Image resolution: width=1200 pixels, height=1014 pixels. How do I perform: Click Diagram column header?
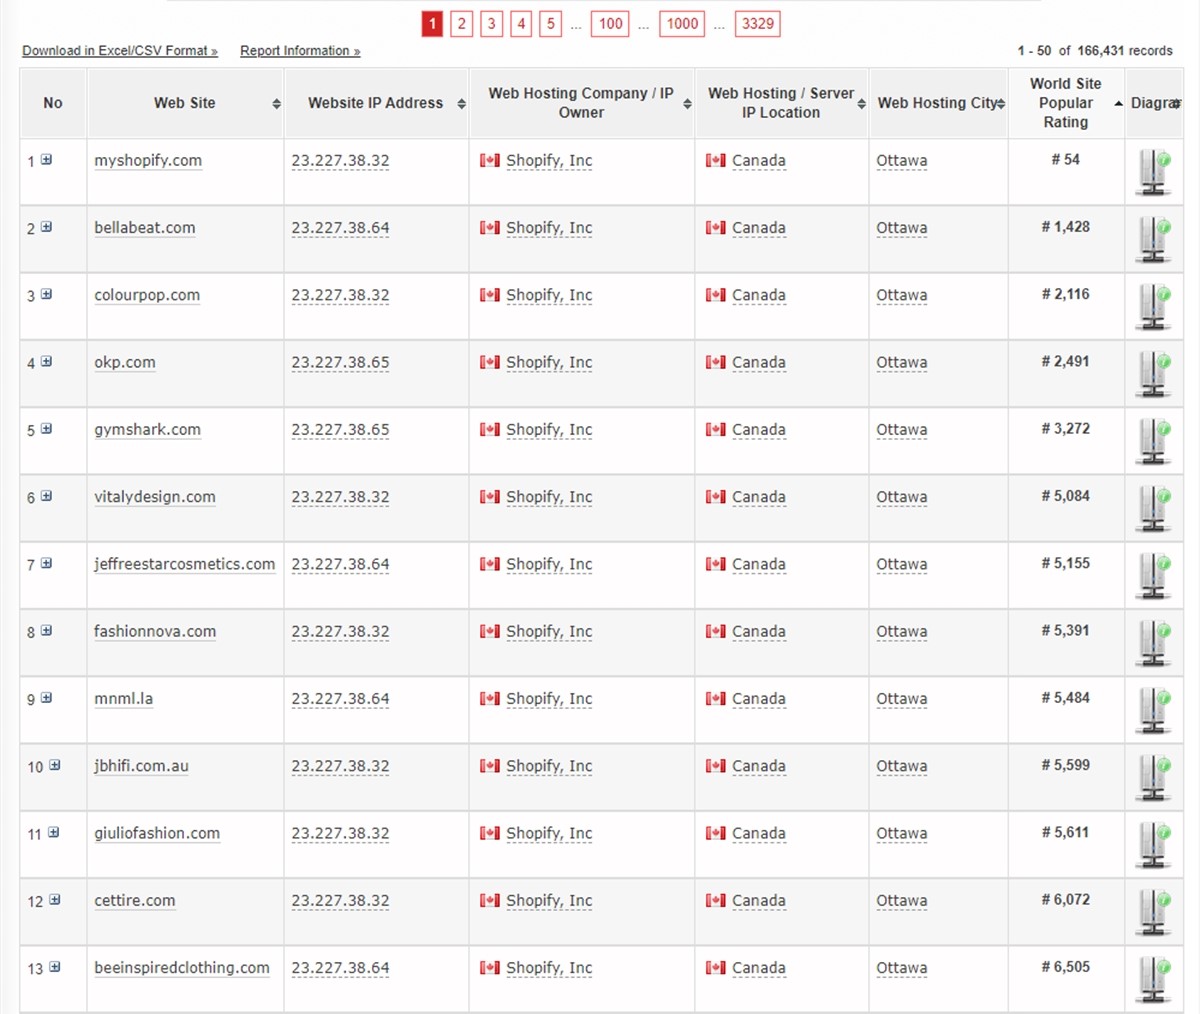tap(1155, 103)
